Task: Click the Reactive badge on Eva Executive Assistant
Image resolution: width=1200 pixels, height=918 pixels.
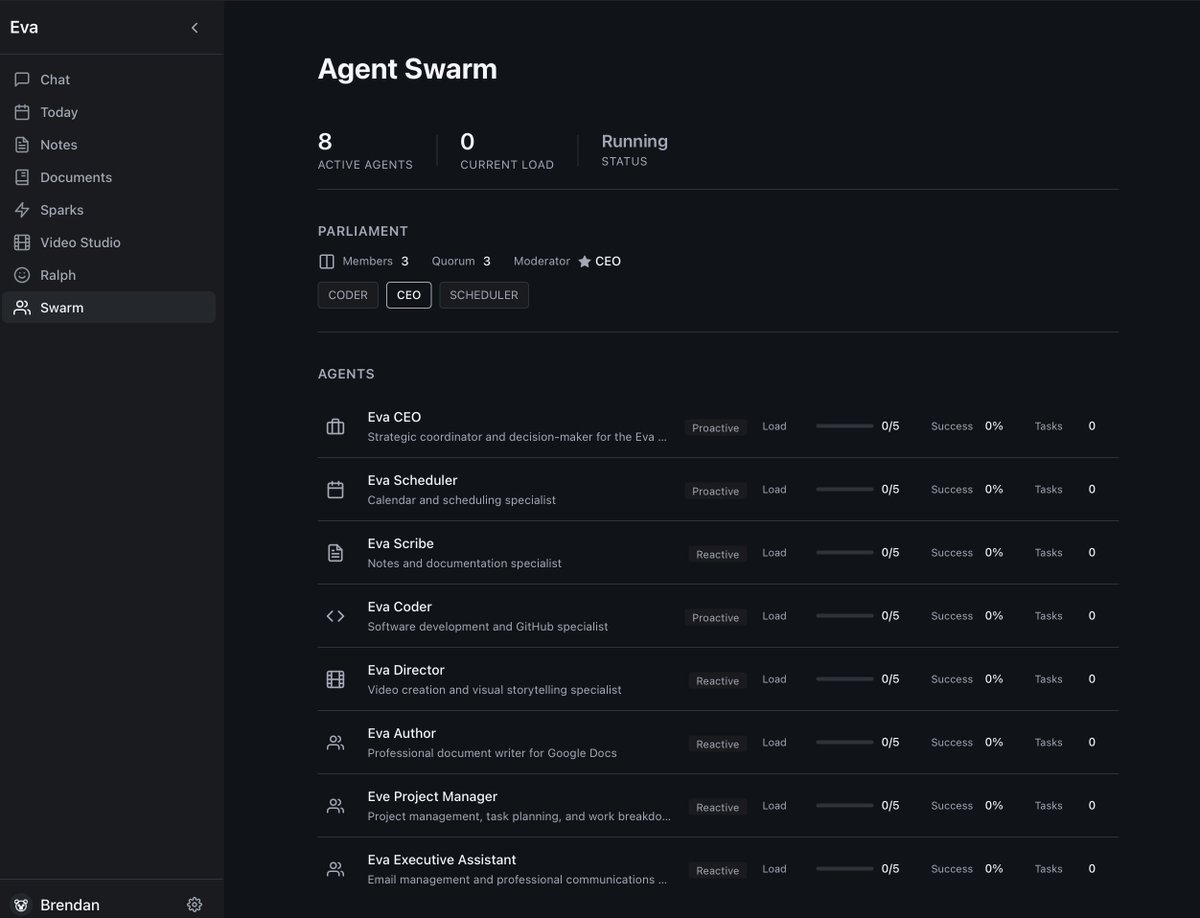Action: 718,870
